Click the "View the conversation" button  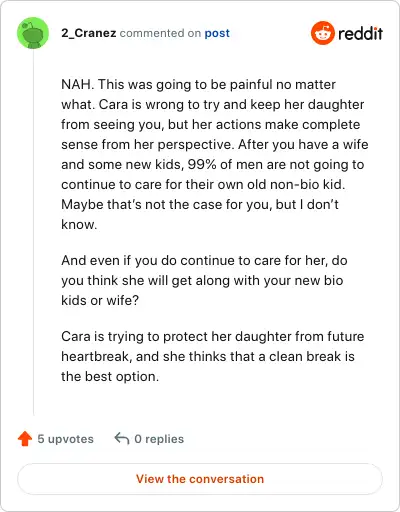(200, 479)
